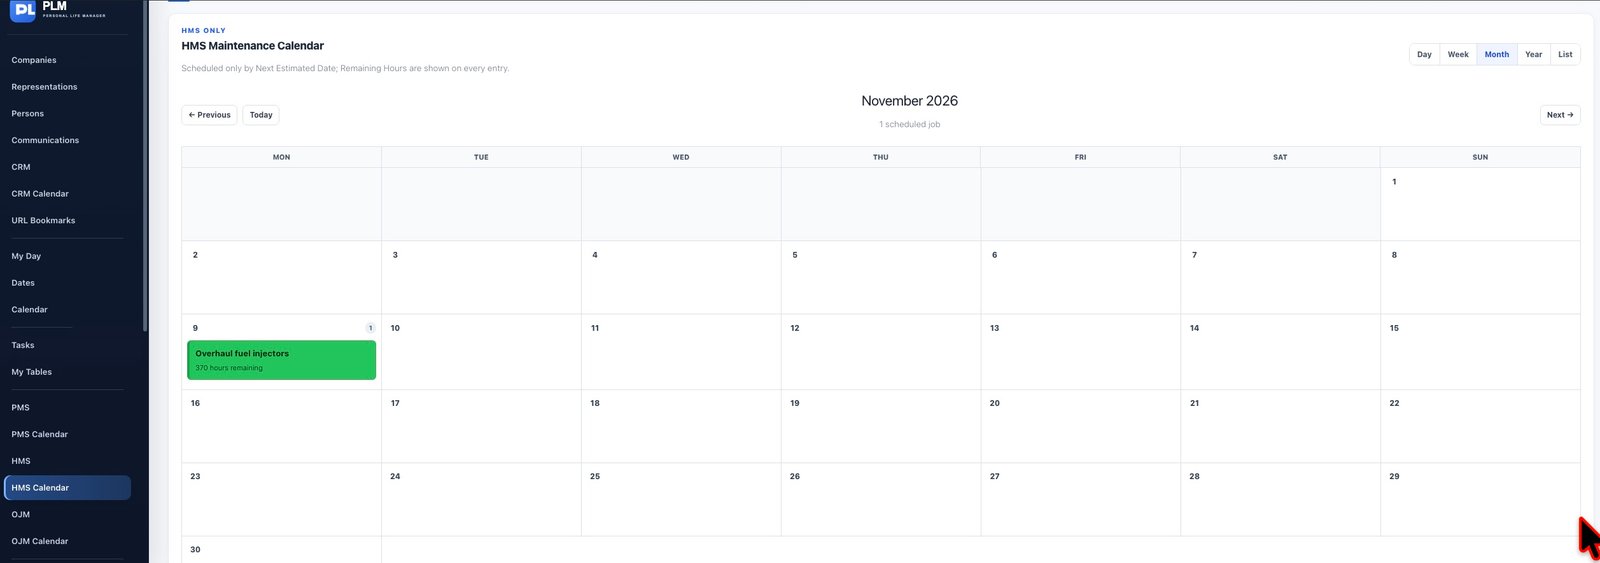Switch to Year view

click(x=1533, y=55)
